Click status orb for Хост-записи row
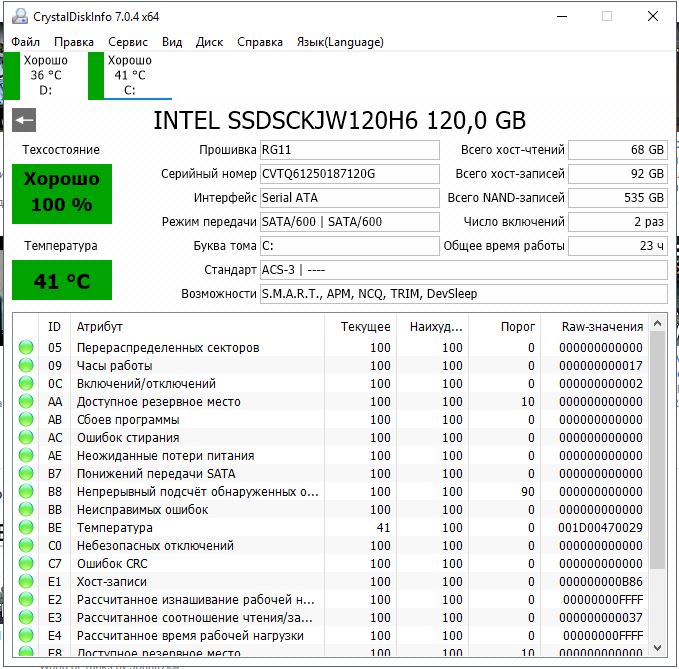The width and height of the screenshot is (679, 669). click(26, 581)
